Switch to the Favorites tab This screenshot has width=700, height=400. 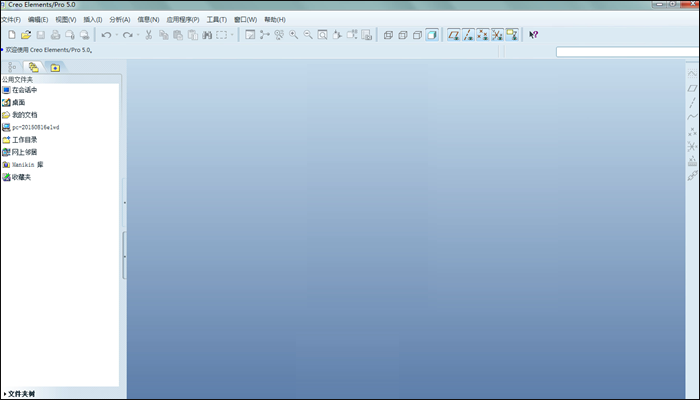tap(55, 67)
